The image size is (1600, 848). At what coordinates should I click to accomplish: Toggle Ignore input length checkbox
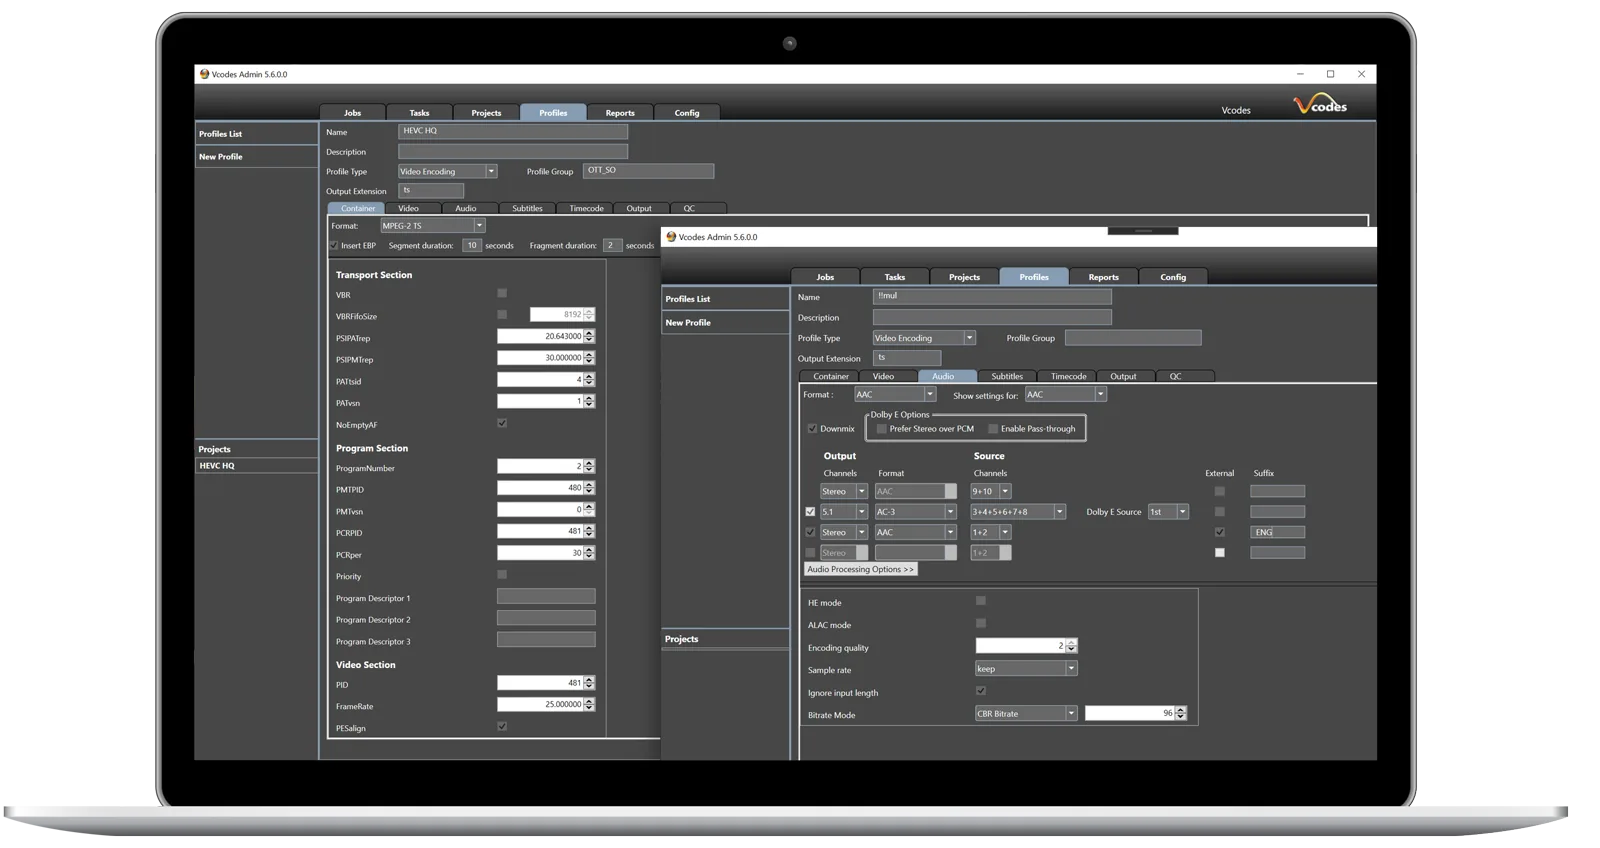[x=981, y=691]
